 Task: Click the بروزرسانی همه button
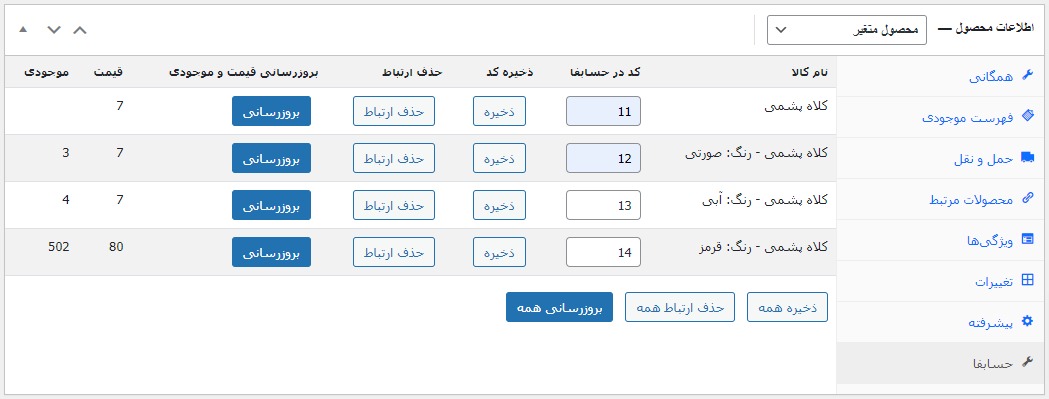point(559,307)
